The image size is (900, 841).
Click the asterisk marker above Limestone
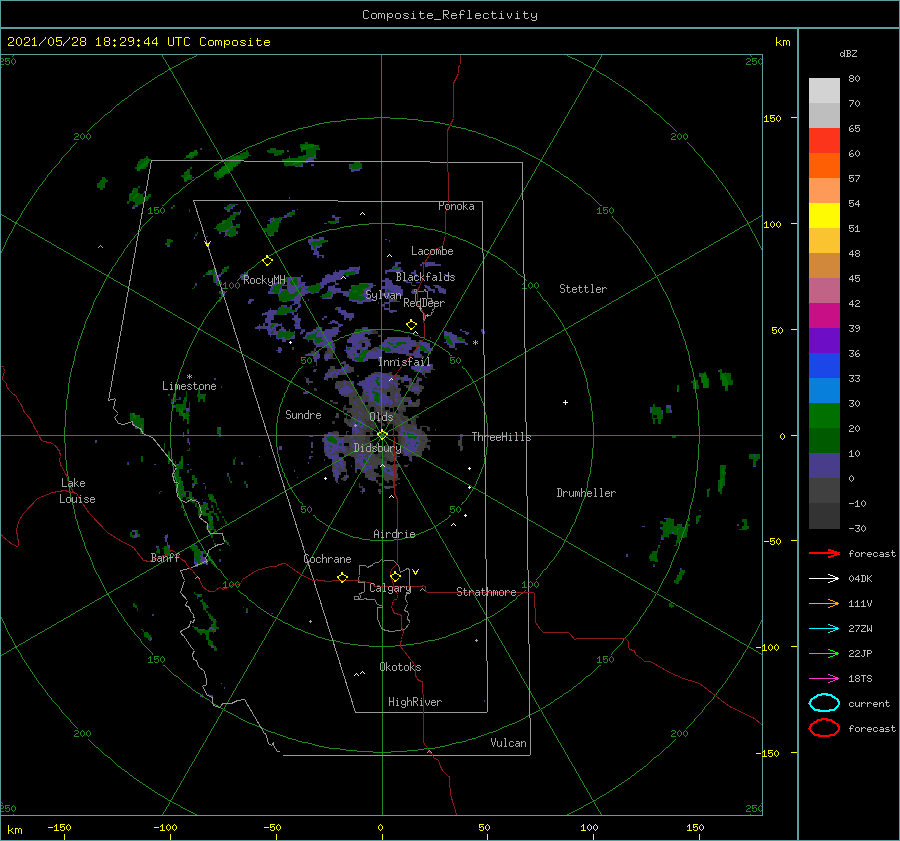point(189,377)
